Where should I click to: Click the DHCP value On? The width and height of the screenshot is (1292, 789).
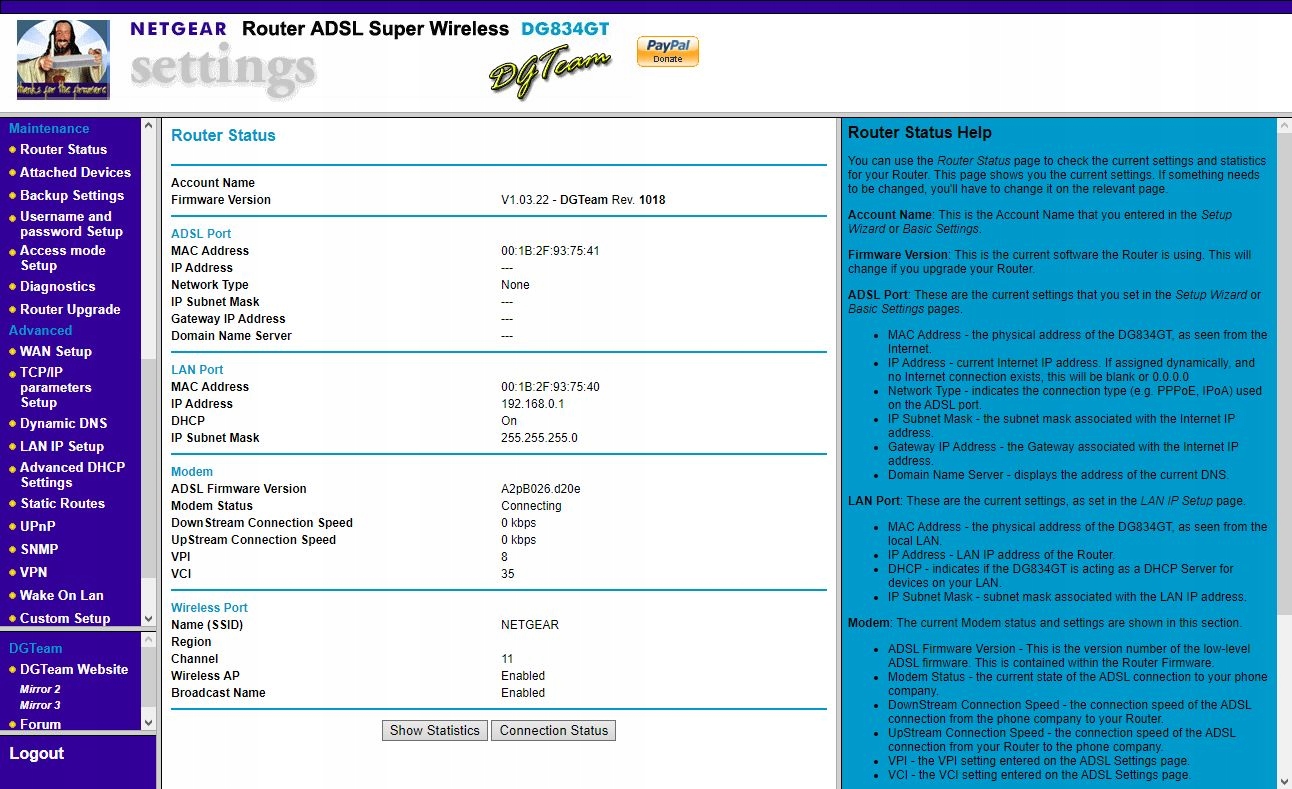[509, 421]
